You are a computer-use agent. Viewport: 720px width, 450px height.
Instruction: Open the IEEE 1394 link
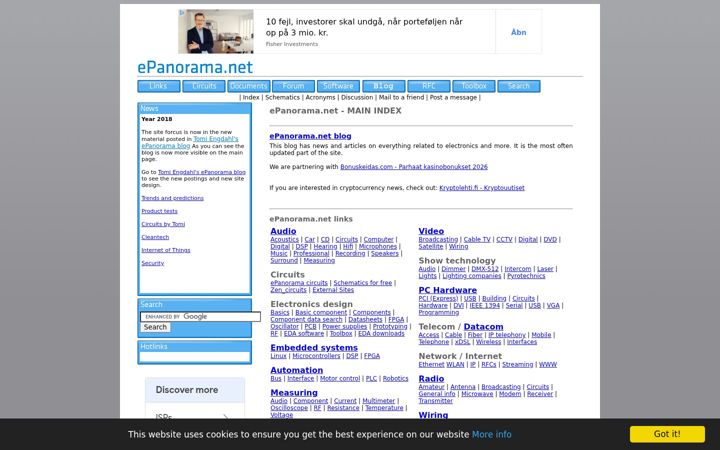click(x=486, y=305)
